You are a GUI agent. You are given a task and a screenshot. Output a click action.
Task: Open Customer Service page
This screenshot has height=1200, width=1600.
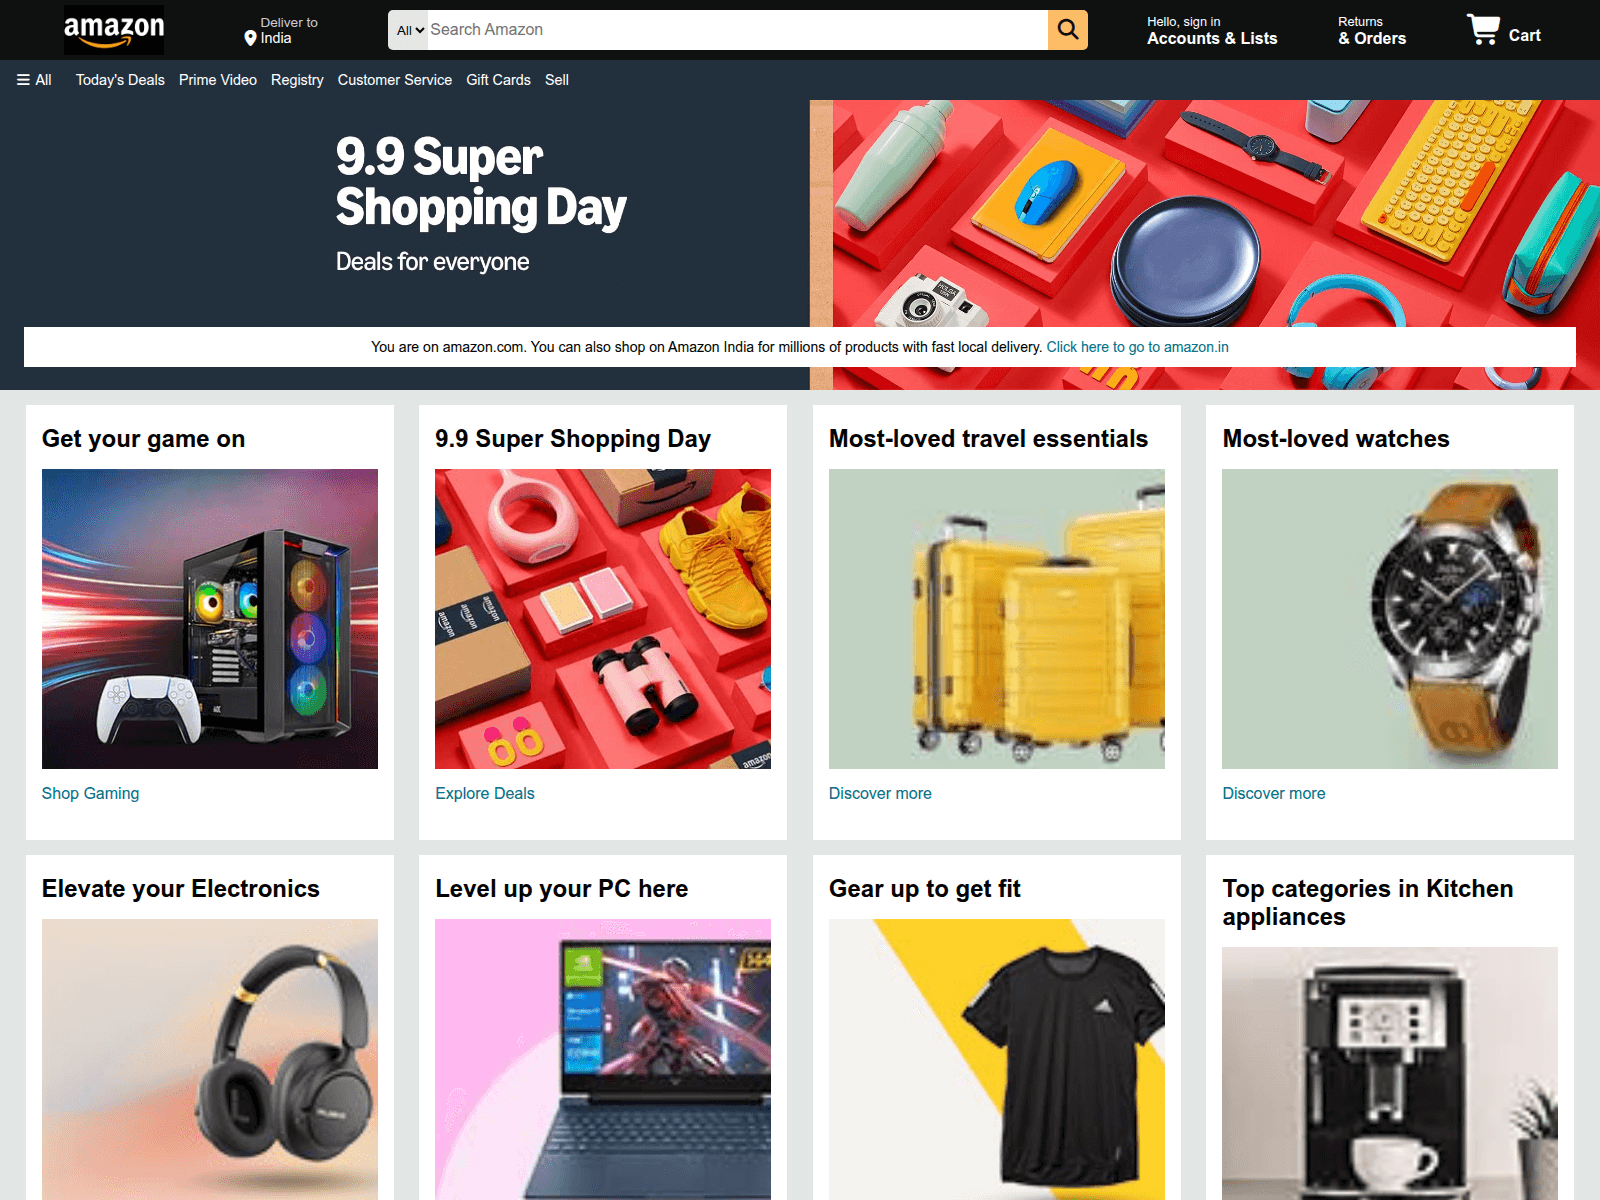(x=395, y=80)
